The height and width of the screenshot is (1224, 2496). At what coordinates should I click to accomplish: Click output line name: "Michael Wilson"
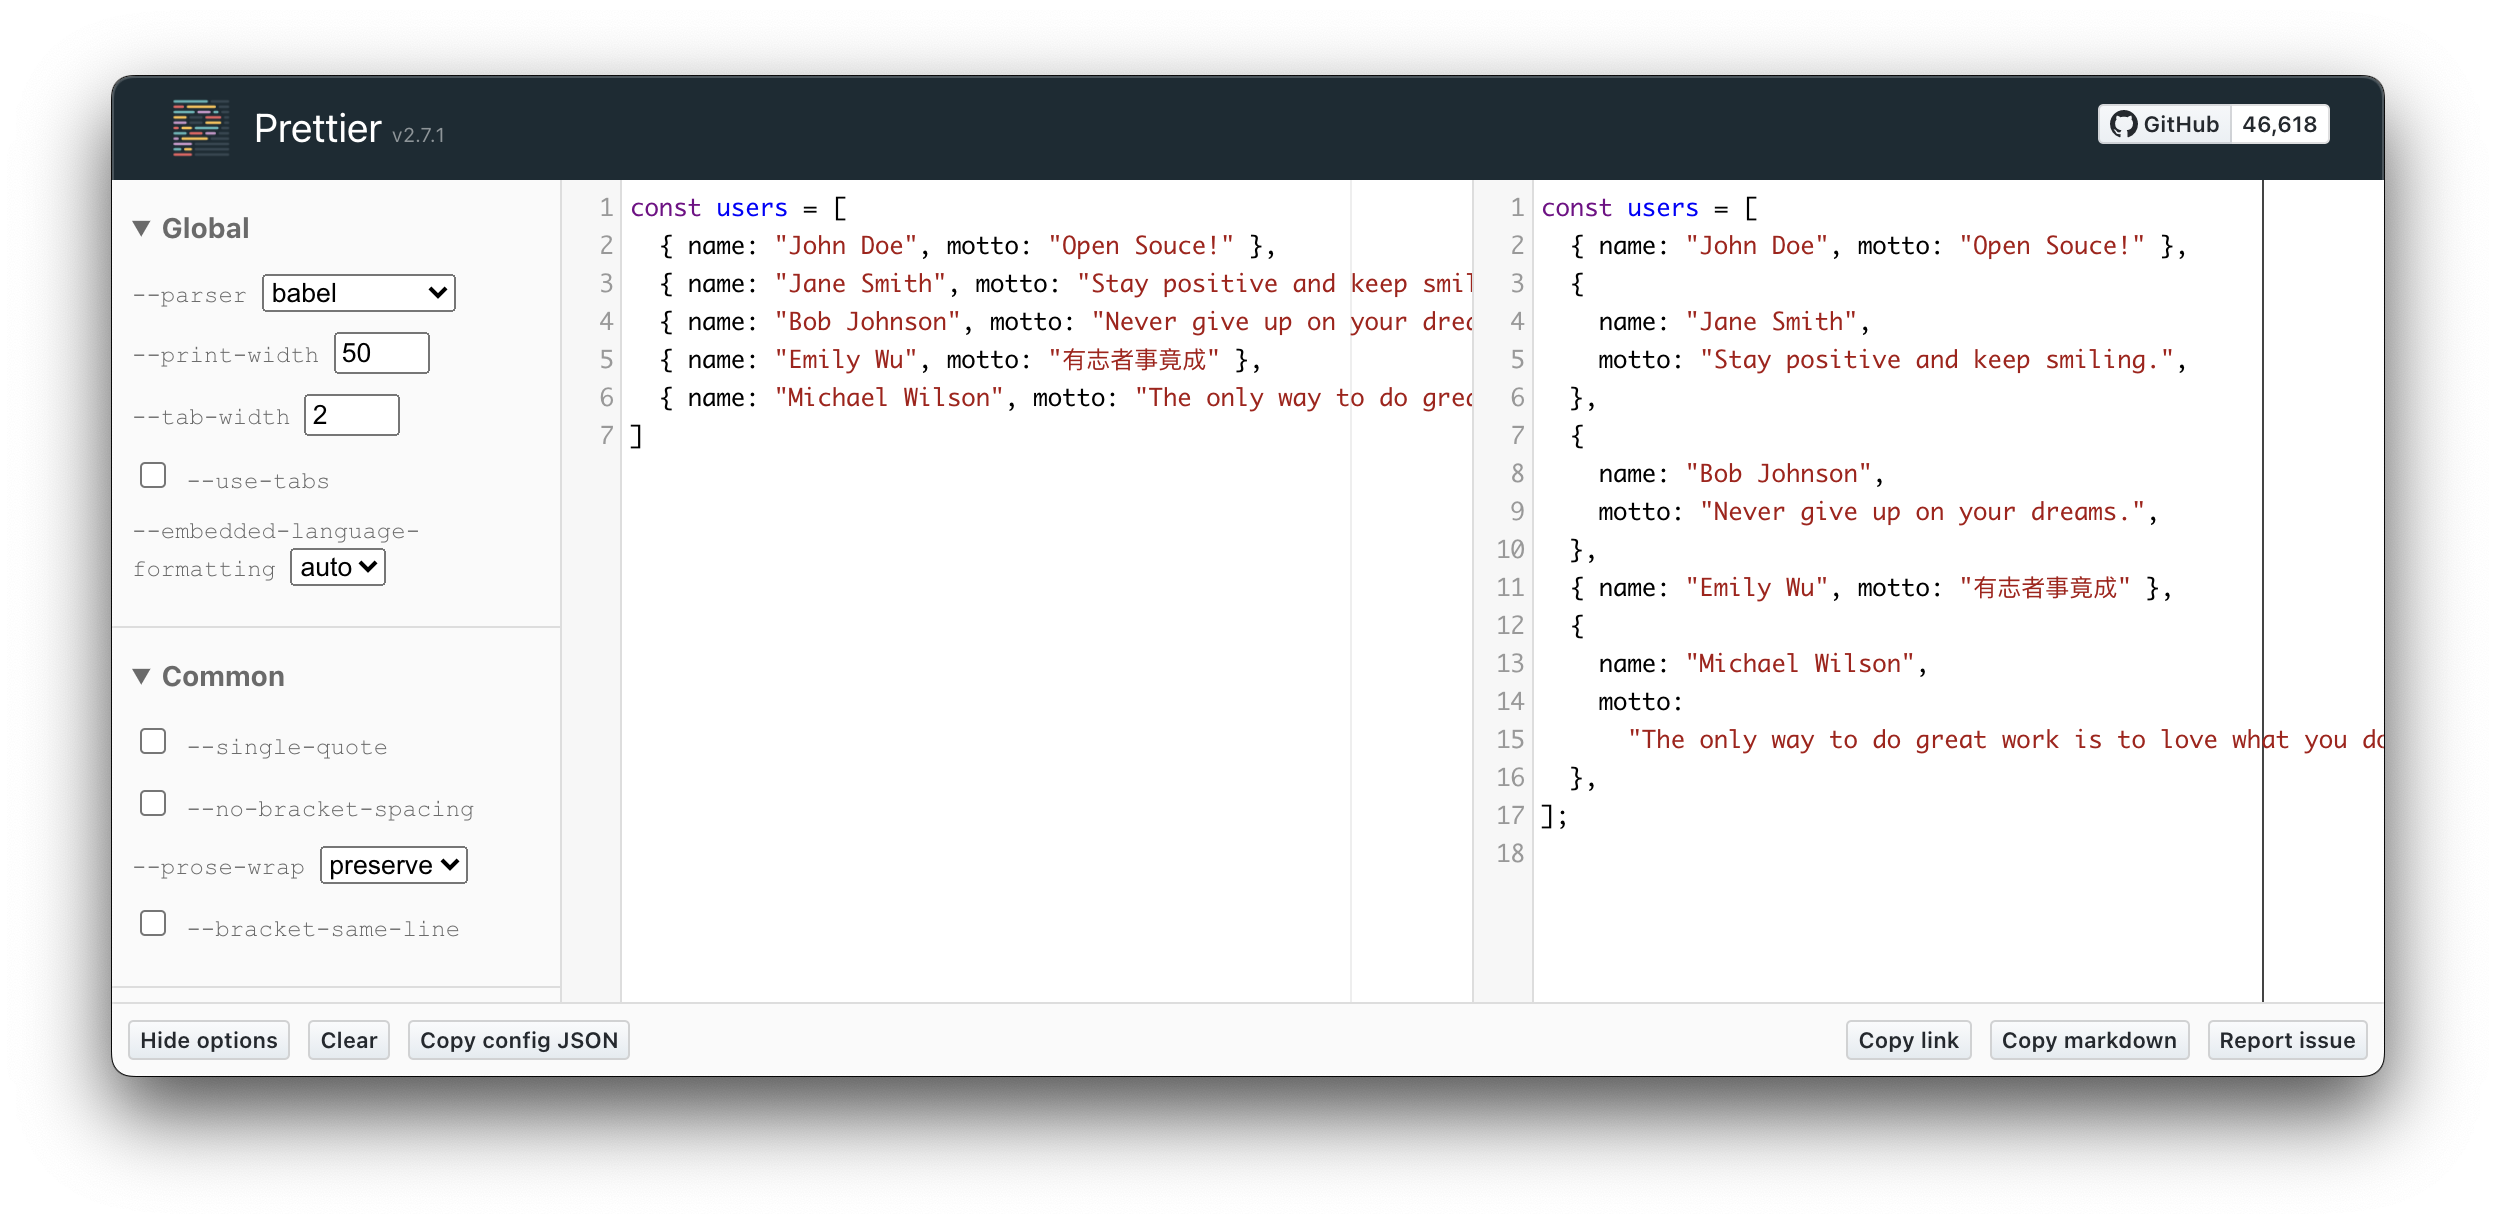tap(1762, 664)
